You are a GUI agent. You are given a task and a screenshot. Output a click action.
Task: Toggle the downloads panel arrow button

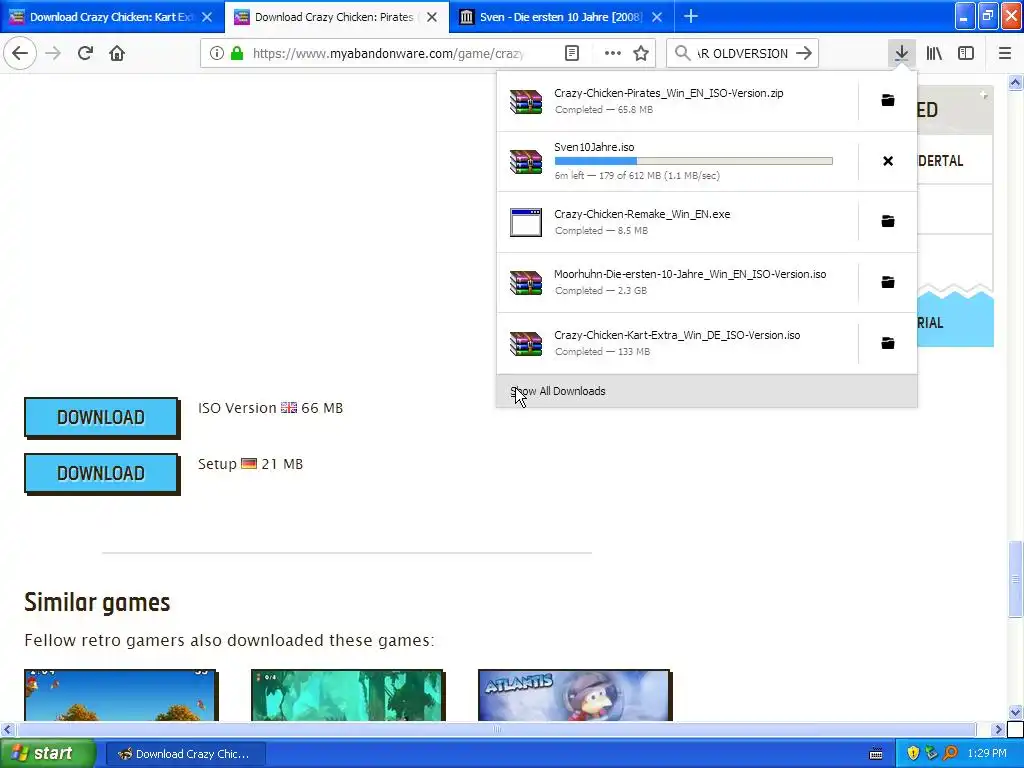[x=901, y=53]
